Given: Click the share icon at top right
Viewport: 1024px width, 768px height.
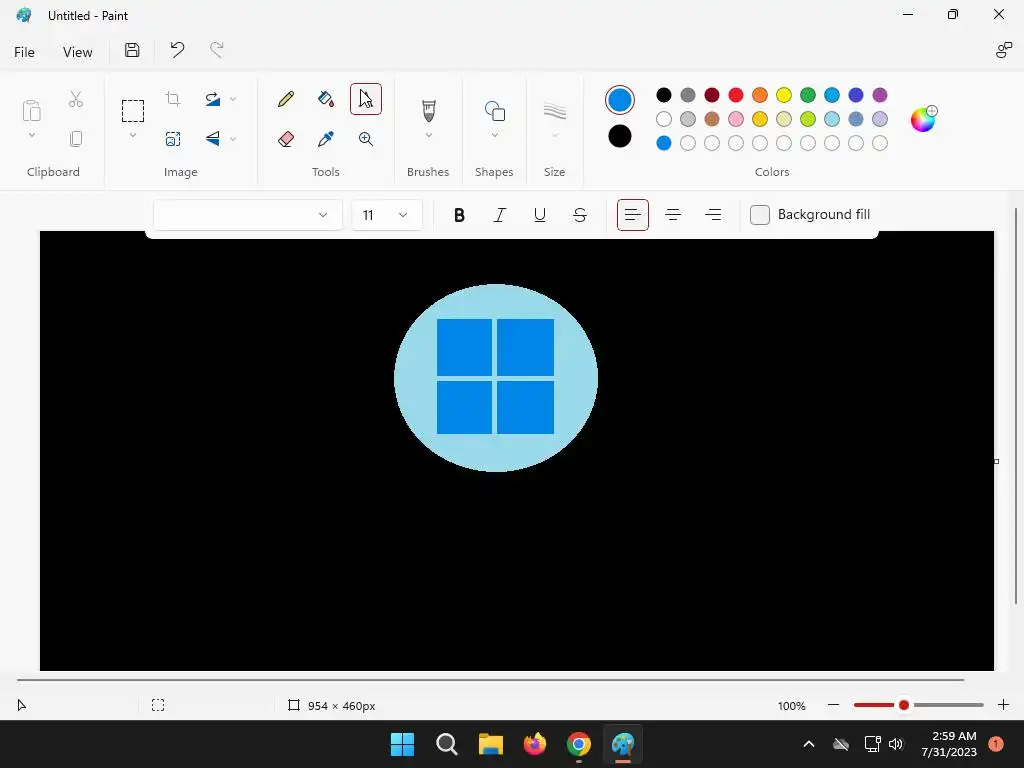Looking at the screenshot, I should [1003, 50].
